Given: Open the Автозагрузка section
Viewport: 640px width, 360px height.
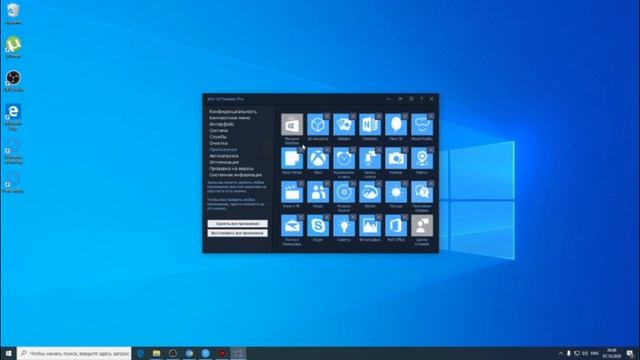Looking at the screenshot, I should 224,156.
